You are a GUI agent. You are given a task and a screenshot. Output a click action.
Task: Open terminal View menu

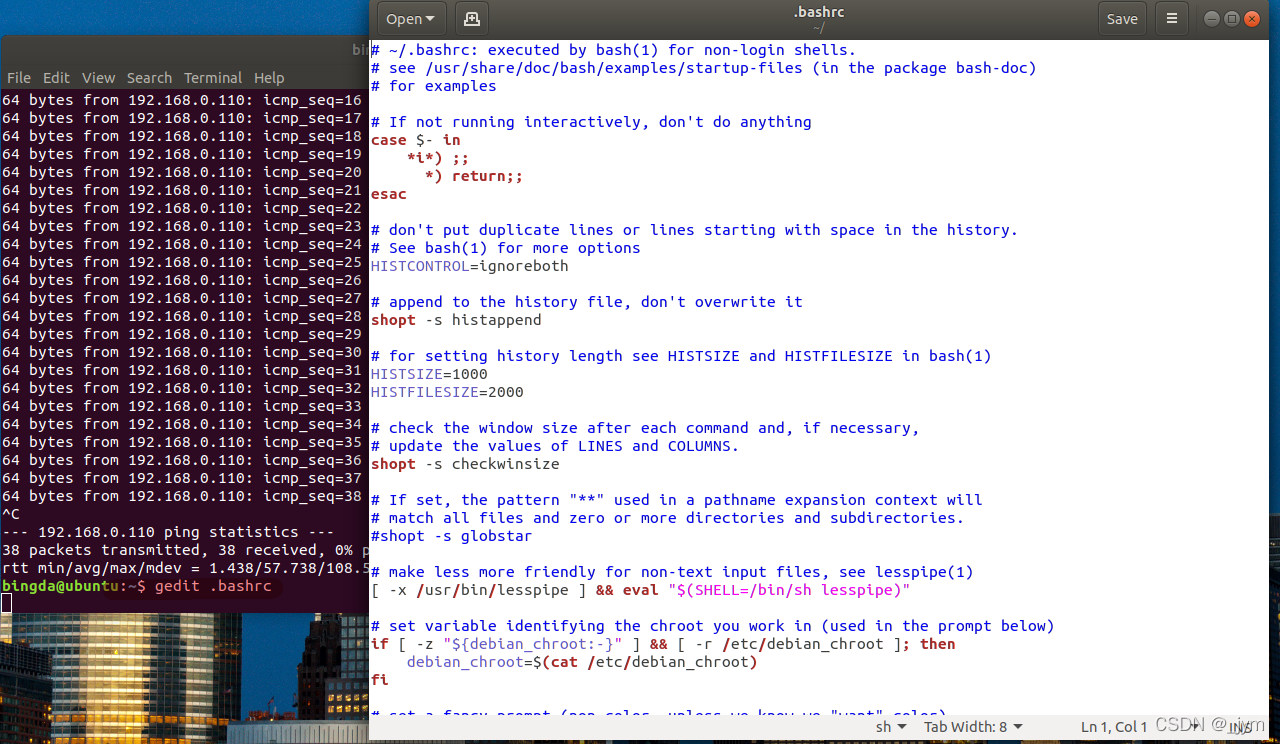pyautogui.click(x=98, y=78)
